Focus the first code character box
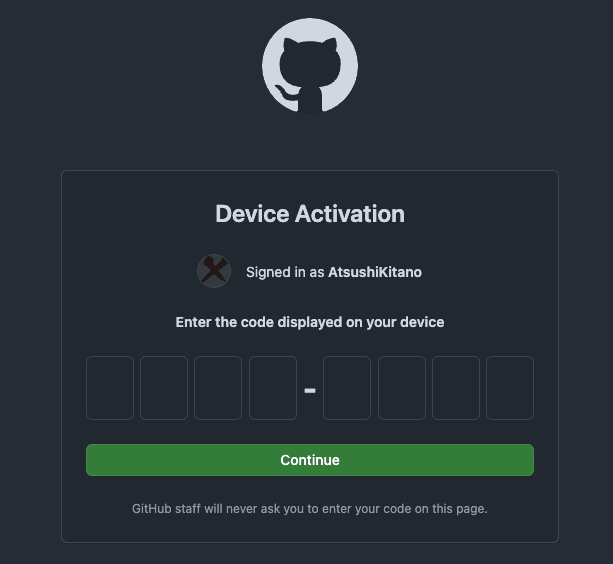The width and height of the screenshot is (613, 564). pyautogui.click(x=110, y=388)
